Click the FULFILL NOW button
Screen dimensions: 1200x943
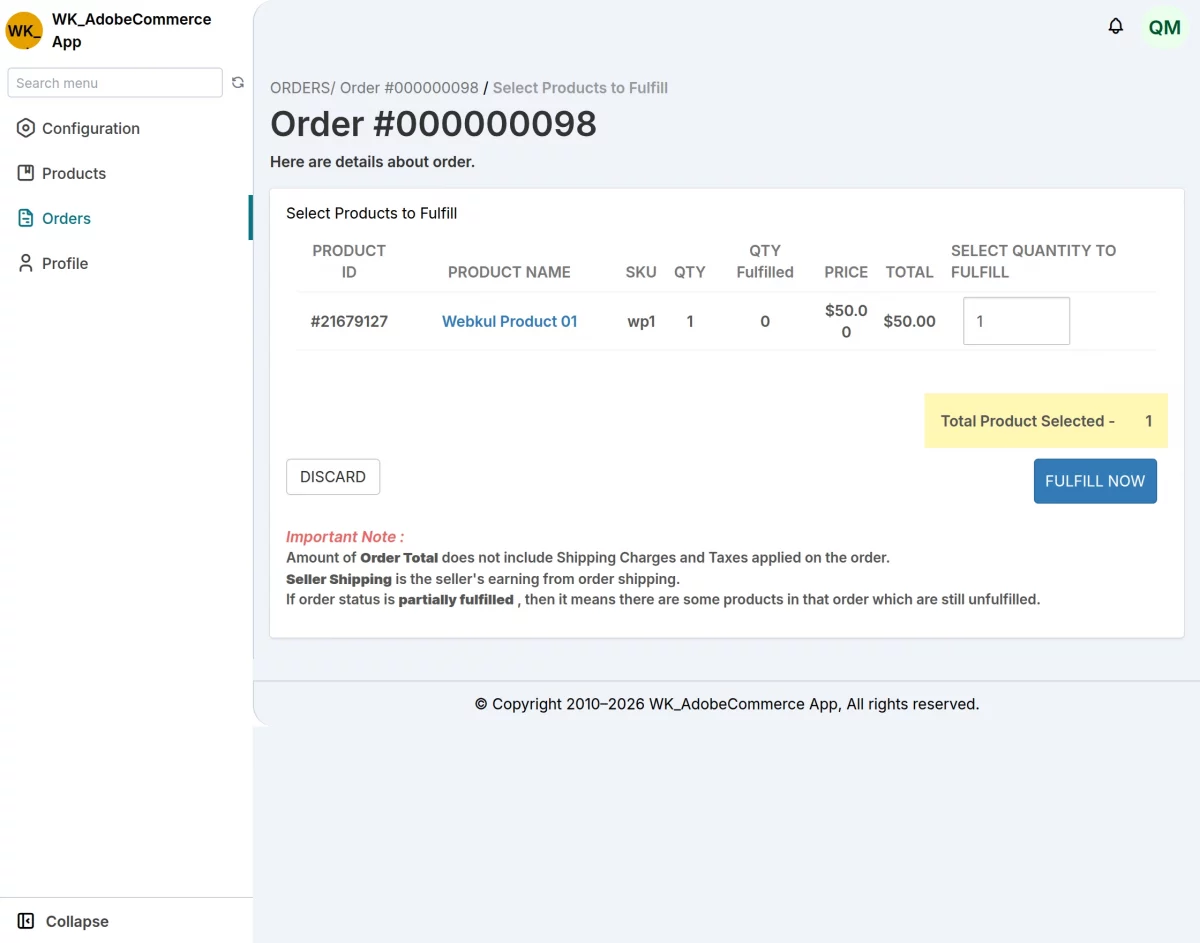pyautogui.click(x=1095, y=481)
